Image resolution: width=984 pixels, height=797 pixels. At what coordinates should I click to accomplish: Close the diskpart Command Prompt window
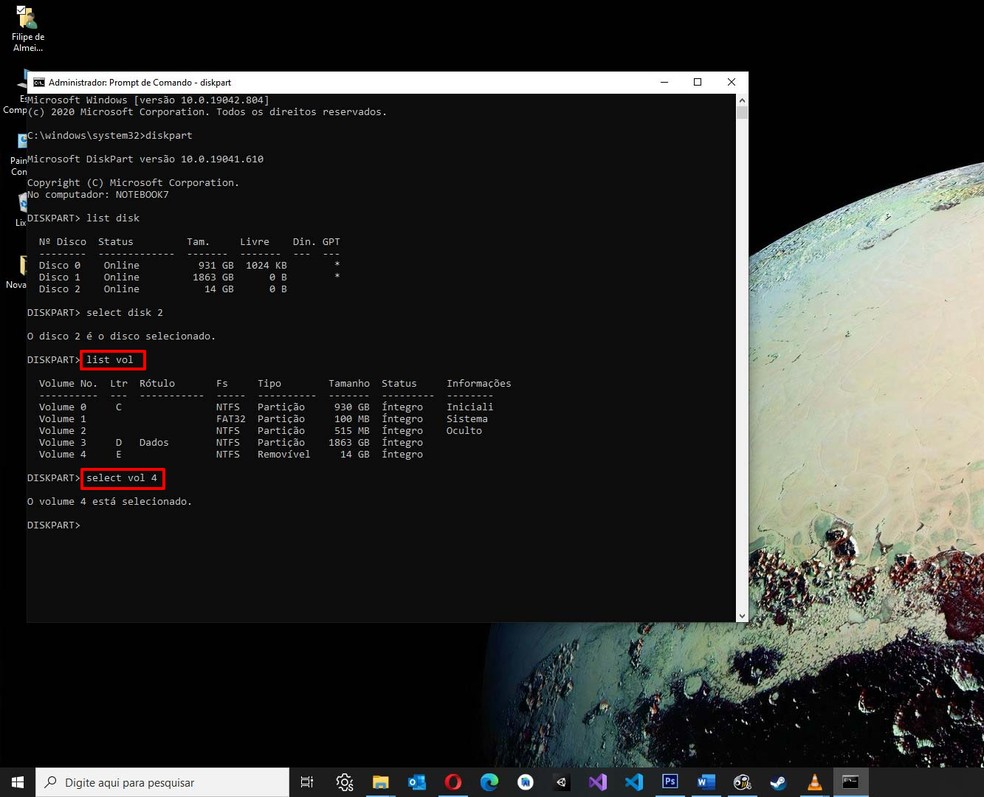(731, 82)
